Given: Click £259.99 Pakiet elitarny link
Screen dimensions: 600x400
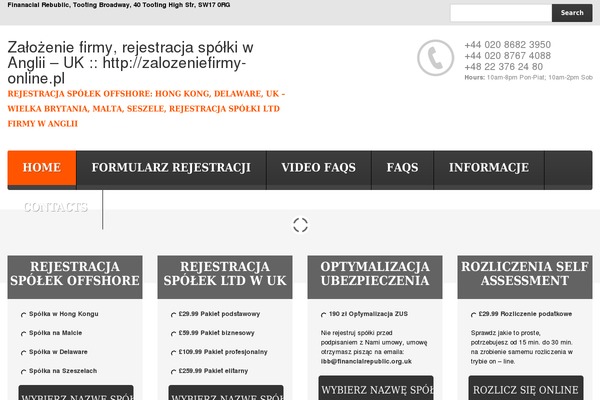Looking at the screenshot, I should (x=213, y=371).
